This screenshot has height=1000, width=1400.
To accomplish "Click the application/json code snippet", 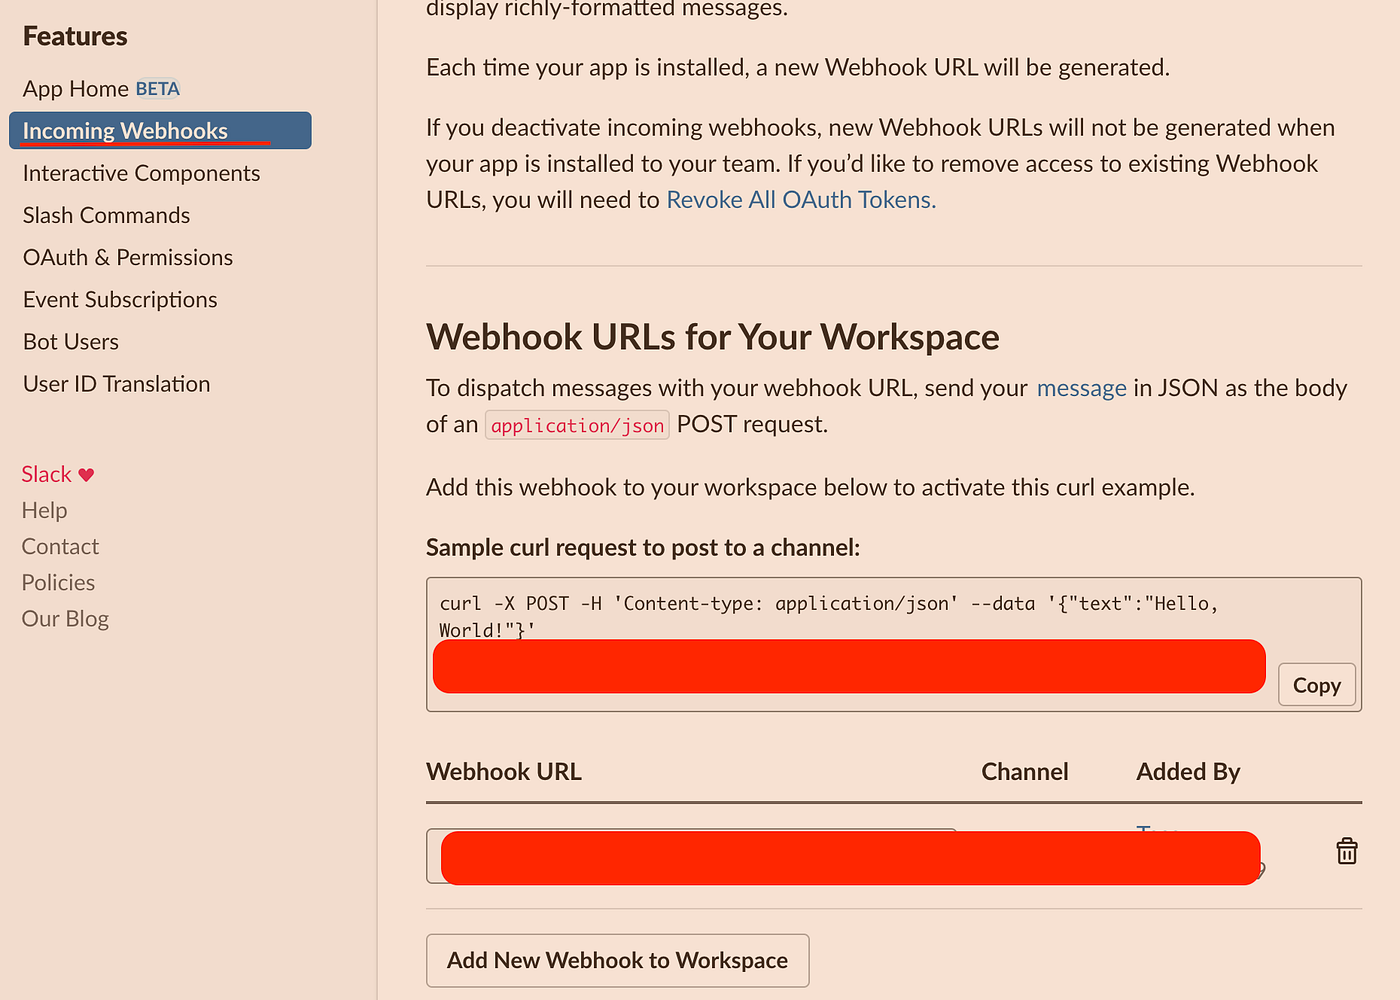I will [577, 425].
